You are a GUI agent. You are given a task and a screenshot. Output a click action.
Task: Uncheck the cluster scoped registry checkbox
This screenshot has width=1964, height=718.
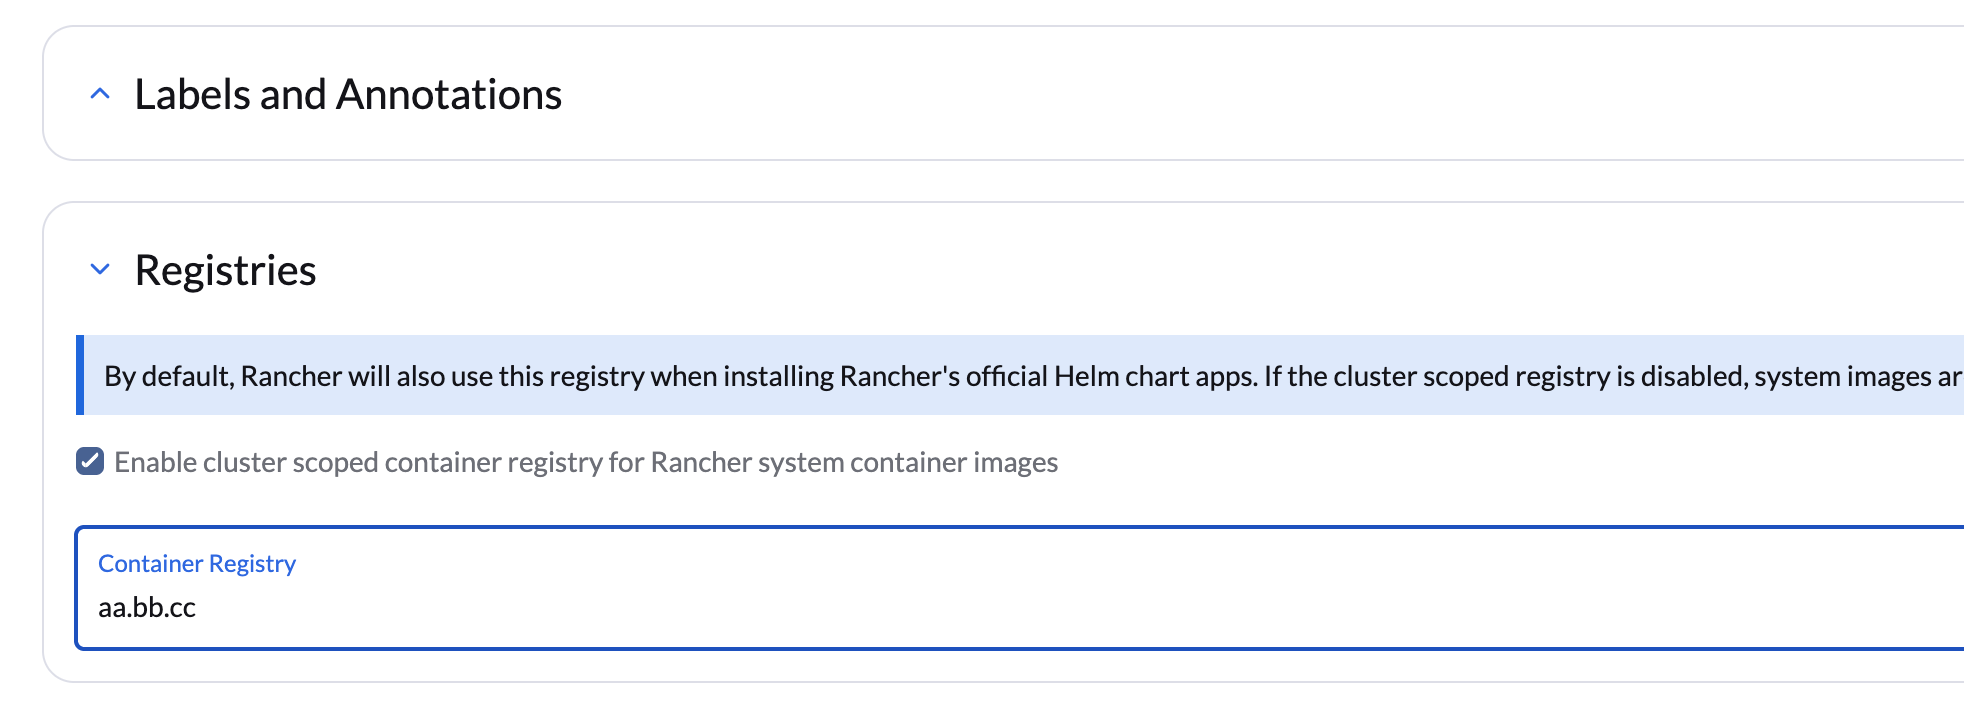[x=90, y=461]
